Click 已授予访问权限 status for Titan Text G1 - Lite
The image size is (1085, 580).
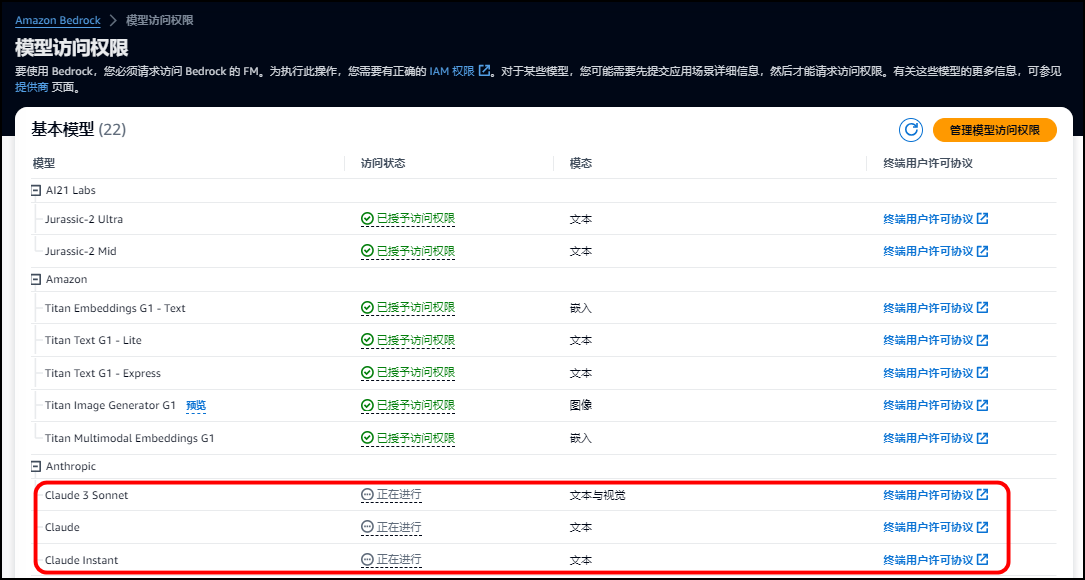[x=408, y=341]
